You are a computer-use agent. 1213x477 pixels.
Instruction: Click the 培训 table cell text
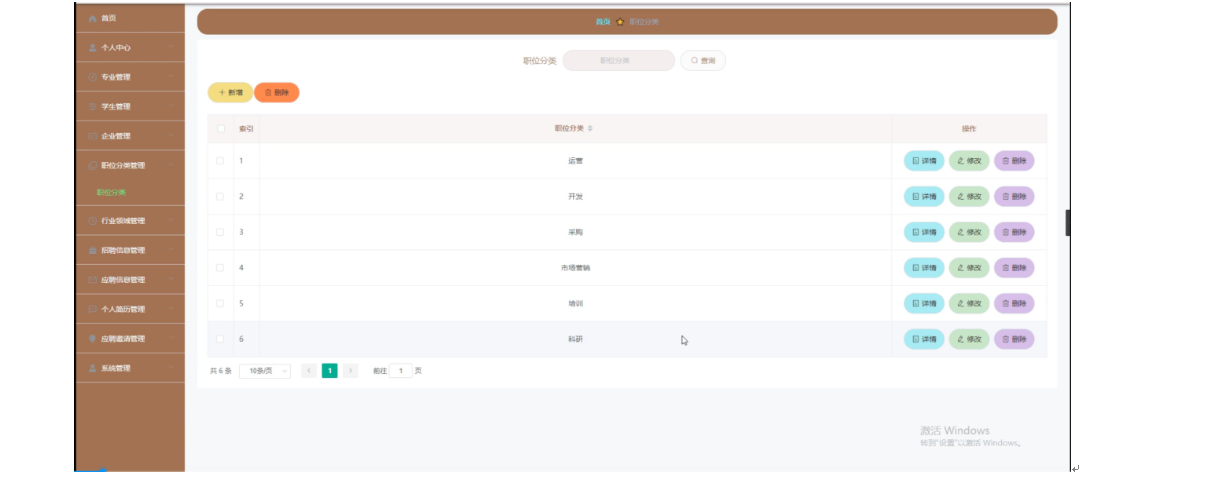575,303
